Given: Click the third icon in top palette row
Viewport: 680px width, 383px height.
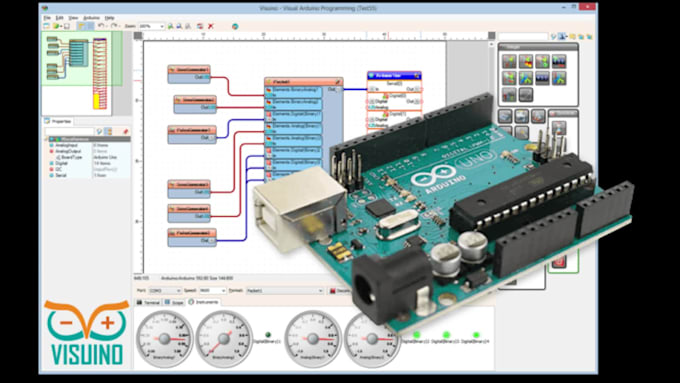Looking at the screenshot, I should (542, 61).
